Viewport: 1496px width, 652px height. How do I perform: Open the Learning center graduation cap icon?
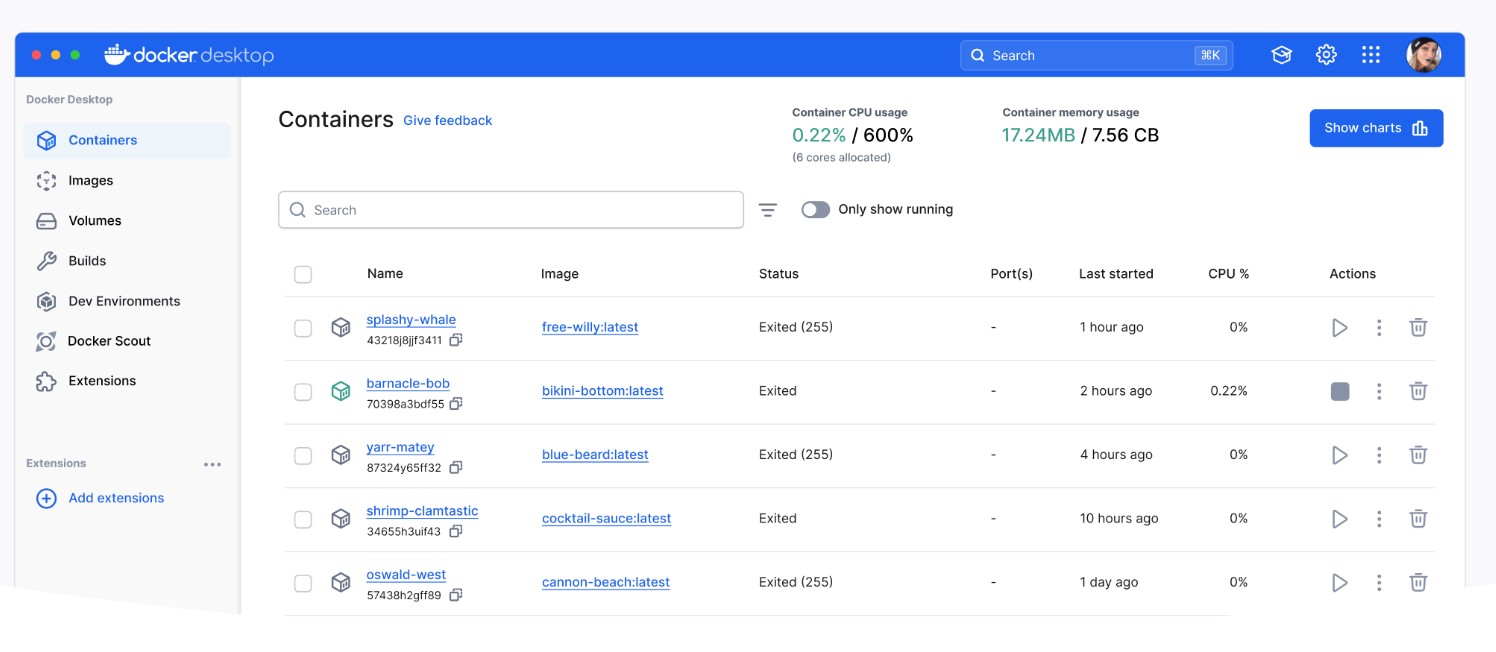pyautogui.click(x=1281, y=55)
